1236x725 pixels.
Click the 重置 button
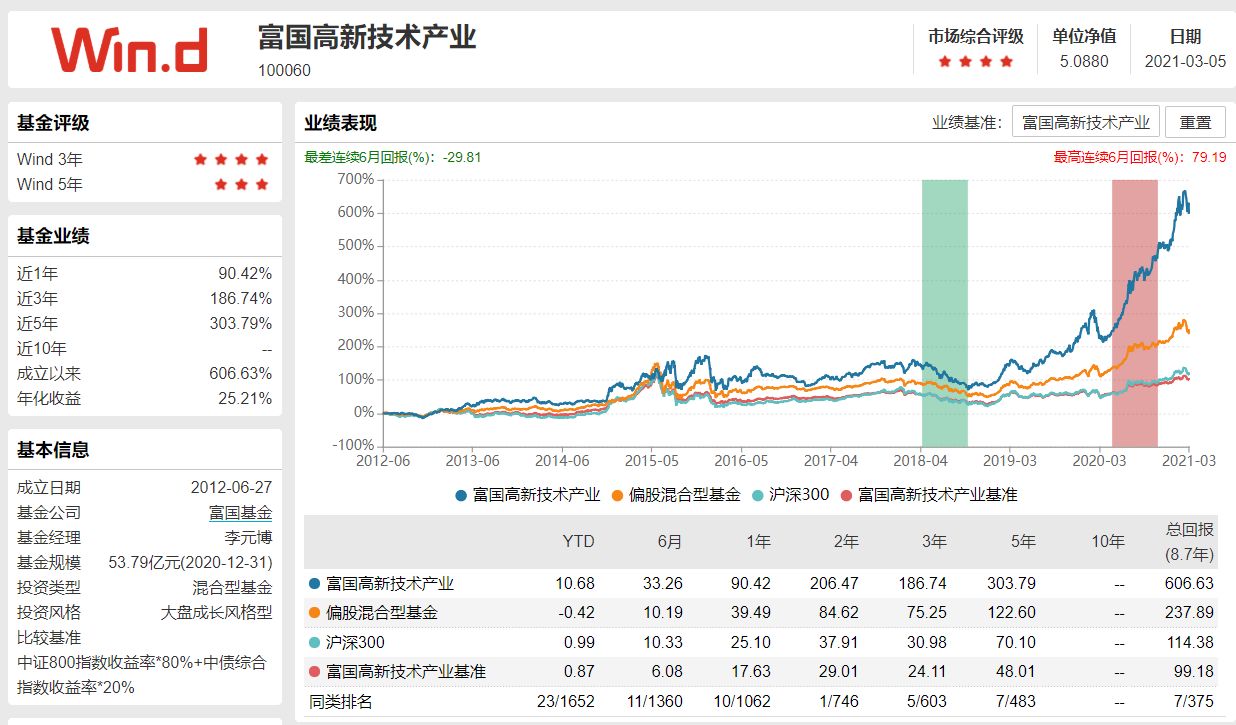[x=1195, y=122]
